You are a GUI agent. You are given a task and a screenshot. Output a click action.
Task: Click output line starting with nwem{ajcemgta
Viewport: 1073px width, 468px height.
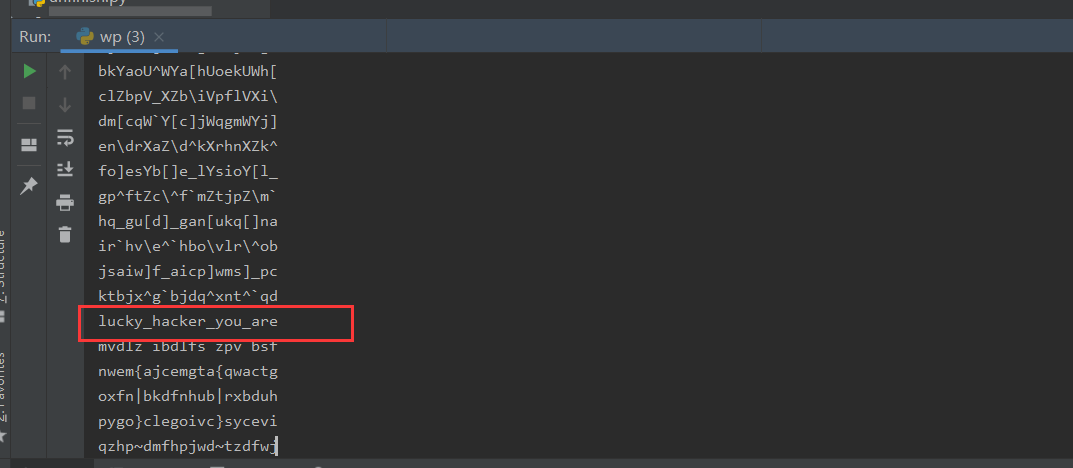pyautogui.click(x=188, y=372)
